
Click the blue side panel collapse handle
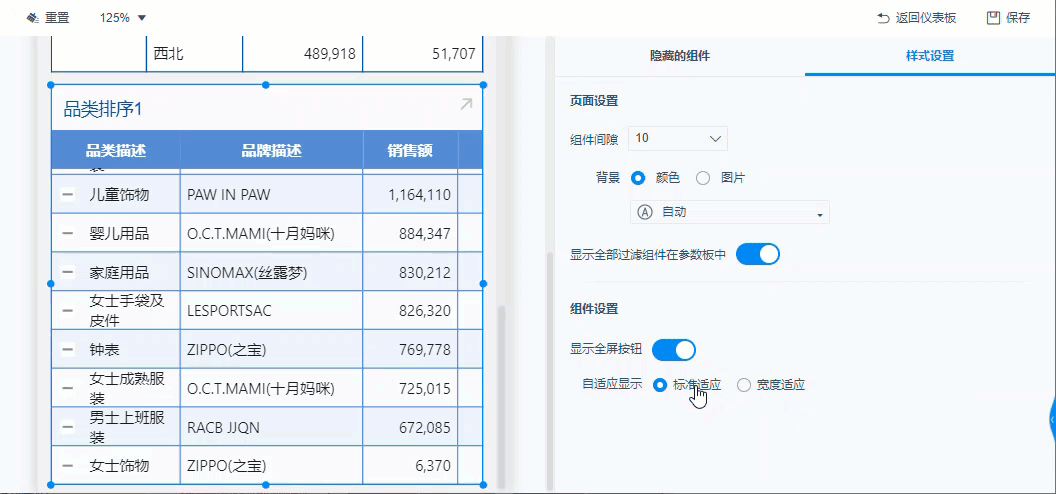(x=1052, y=419)
